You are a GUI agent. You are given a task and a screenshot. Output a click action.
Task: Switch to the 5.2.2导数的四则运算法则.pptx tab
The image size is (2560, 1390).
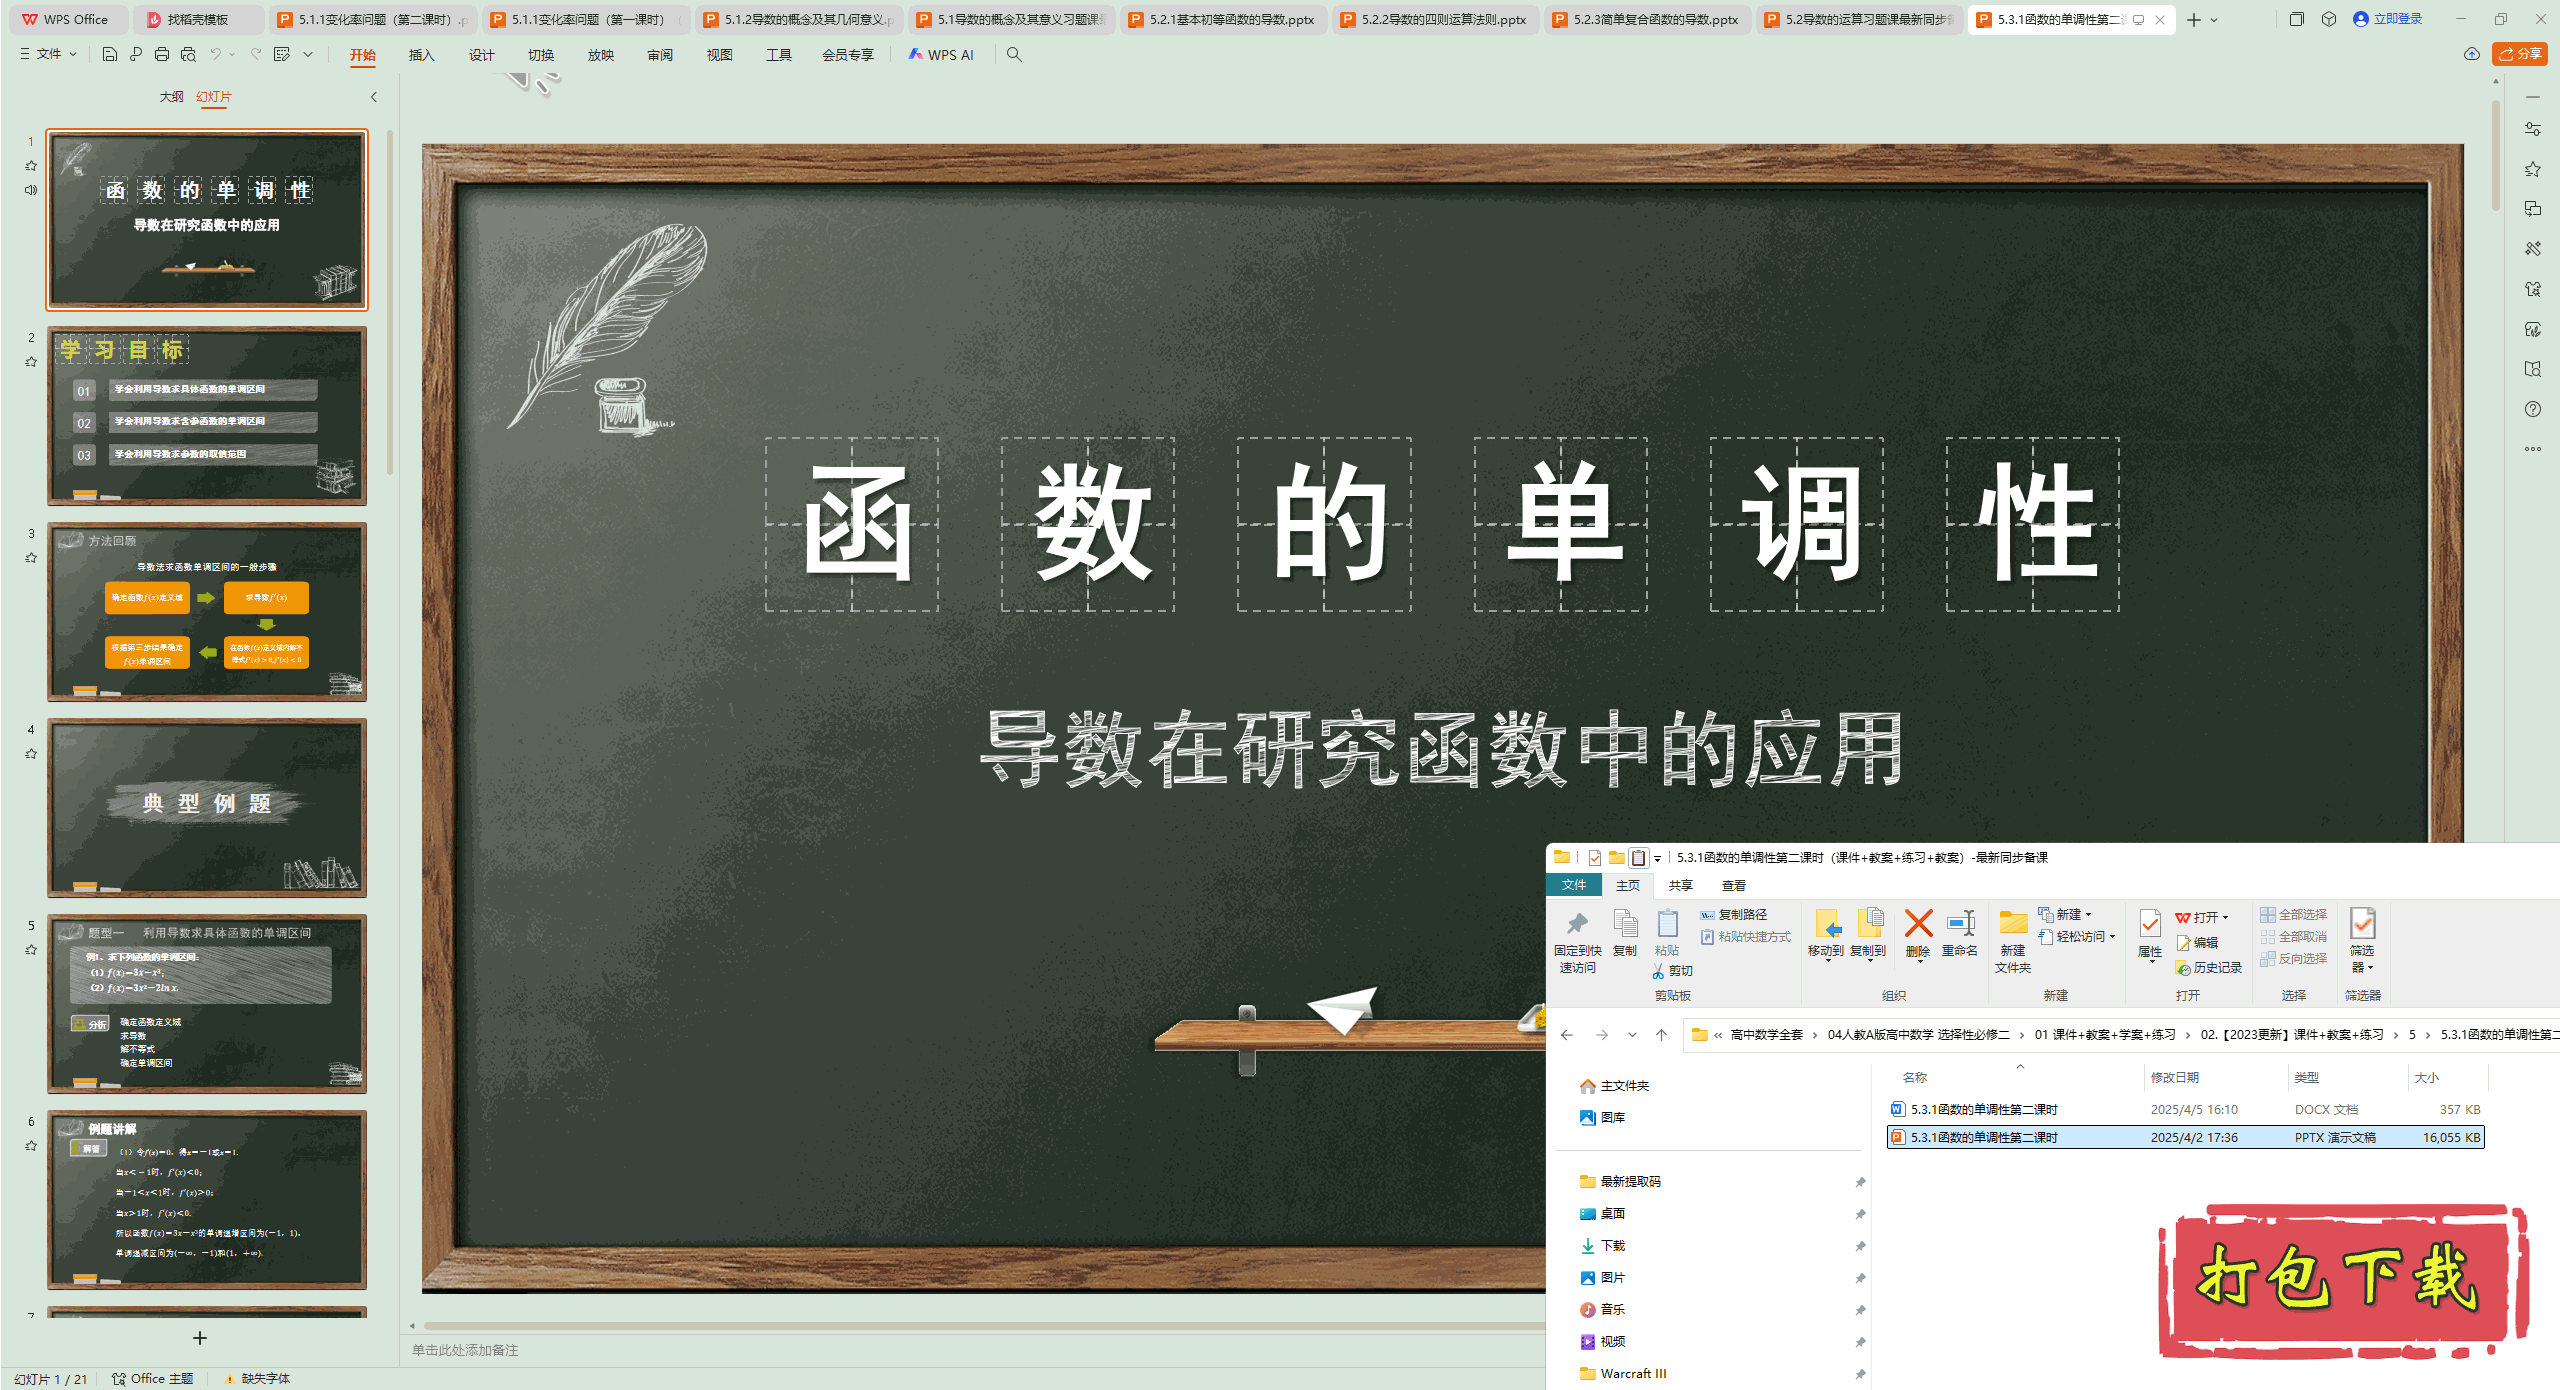coord(1435,20)
